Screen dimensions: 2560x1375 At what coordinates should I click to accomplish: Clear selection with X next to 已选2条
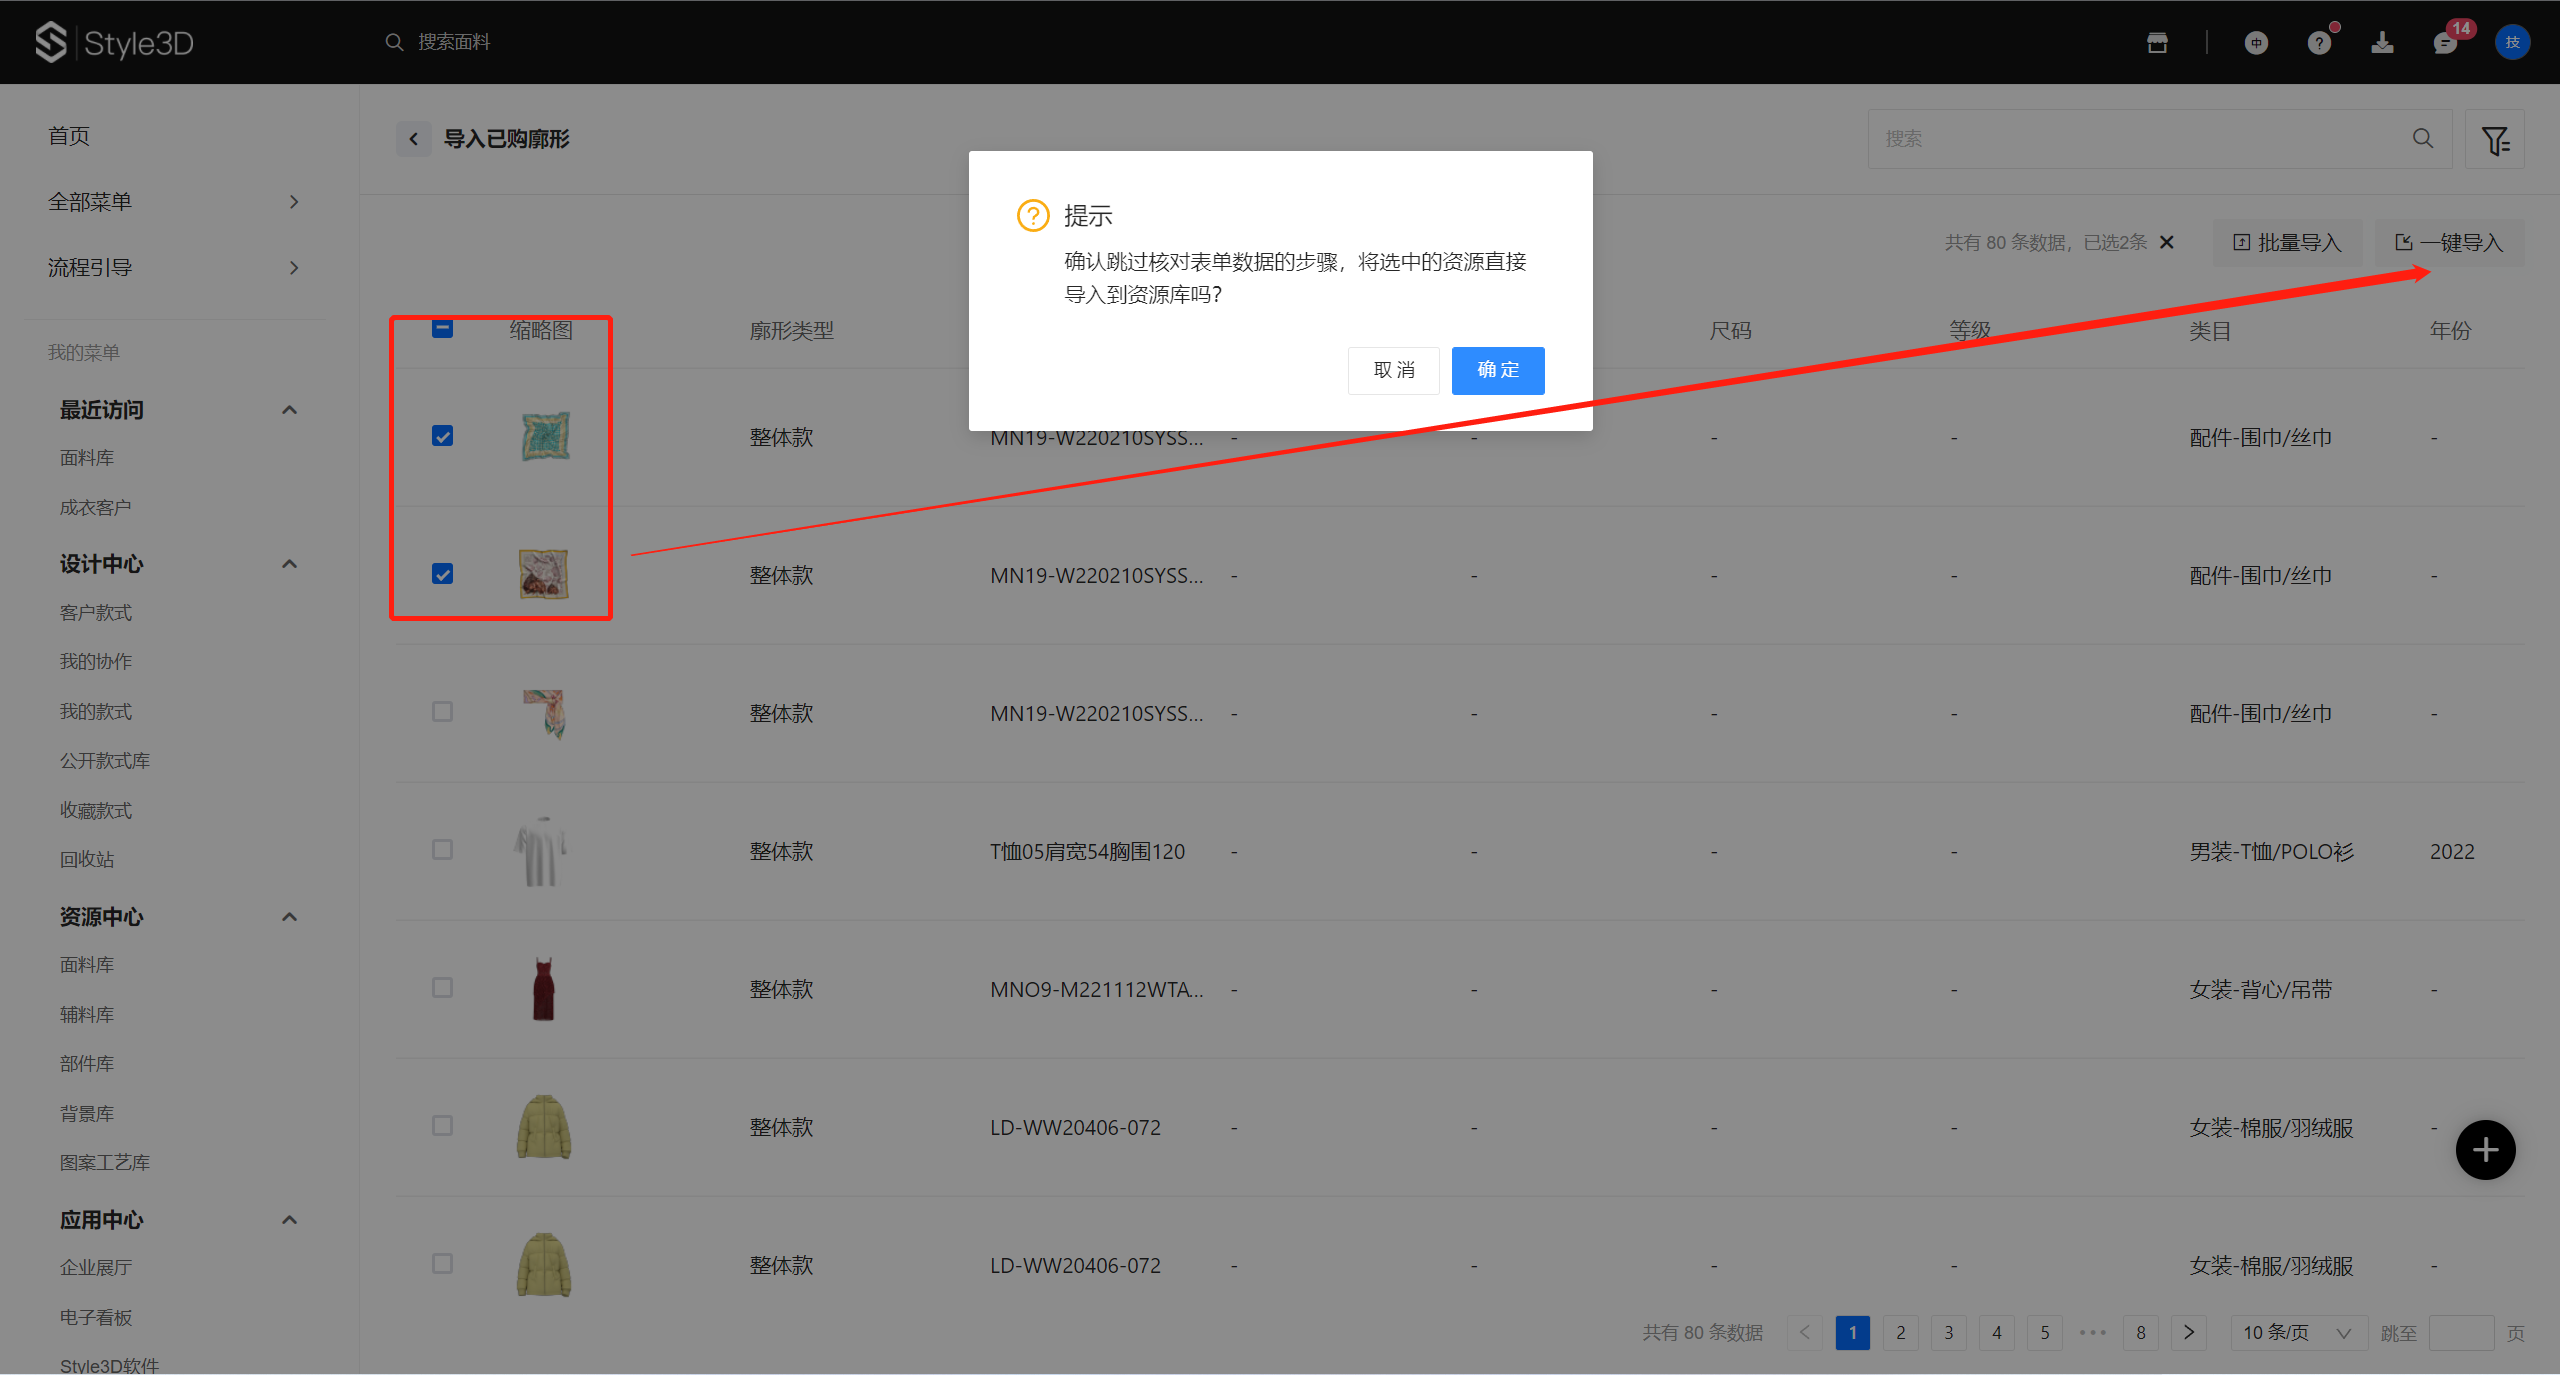tap(2167, 242)
